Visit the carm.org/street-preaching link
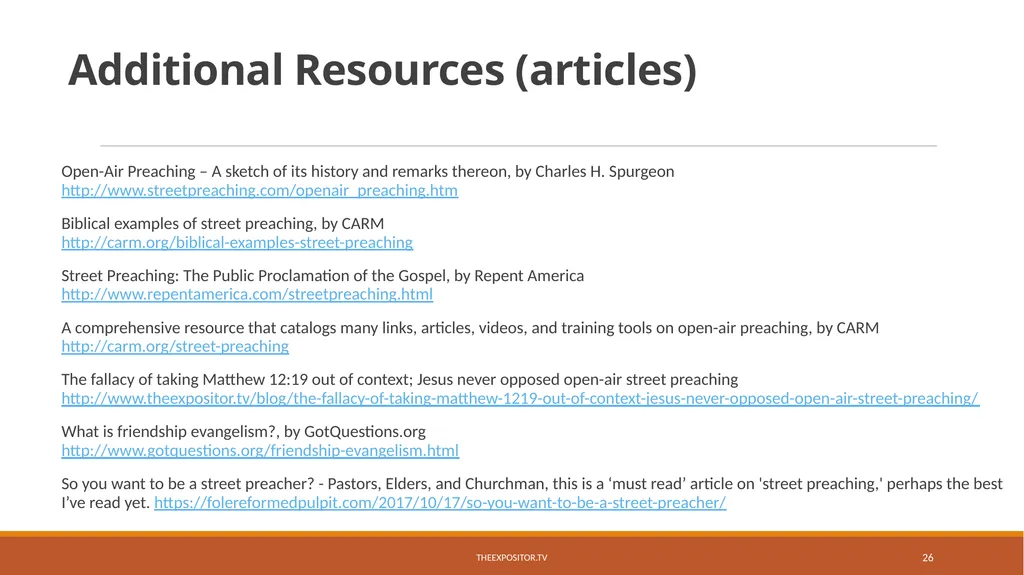This screenshot has height=575, width=1024. tap(175, 346)
